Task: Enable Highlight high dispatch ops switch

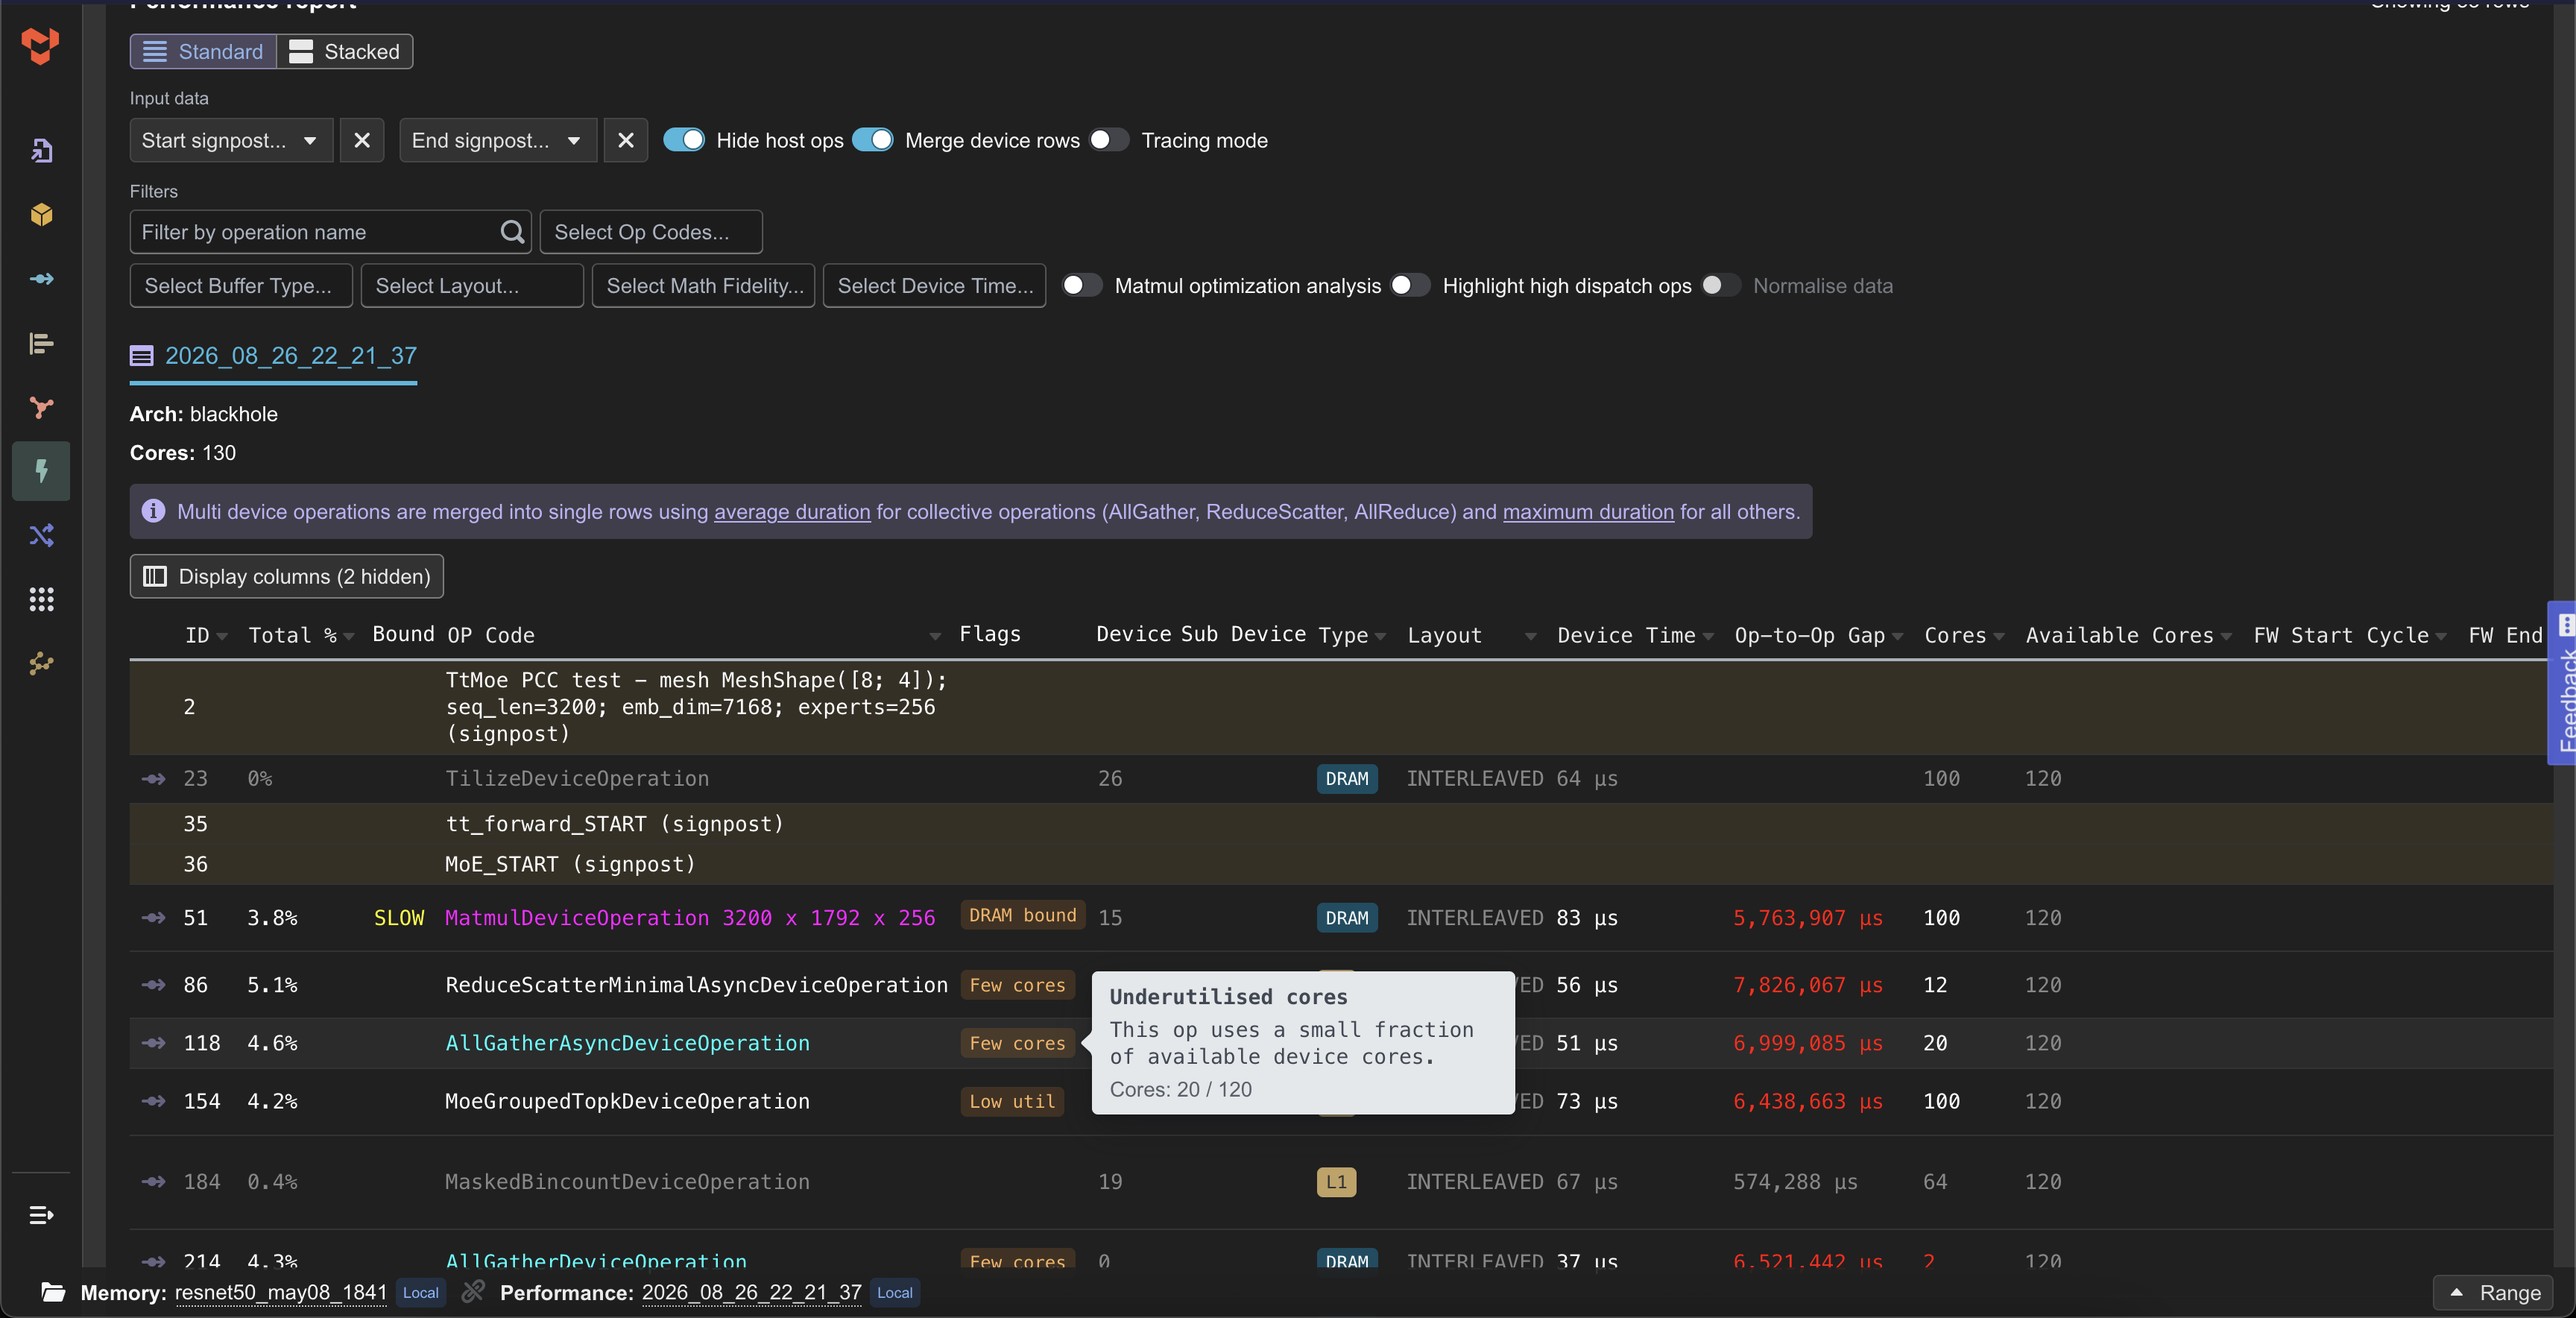Action: point(1410,285)
